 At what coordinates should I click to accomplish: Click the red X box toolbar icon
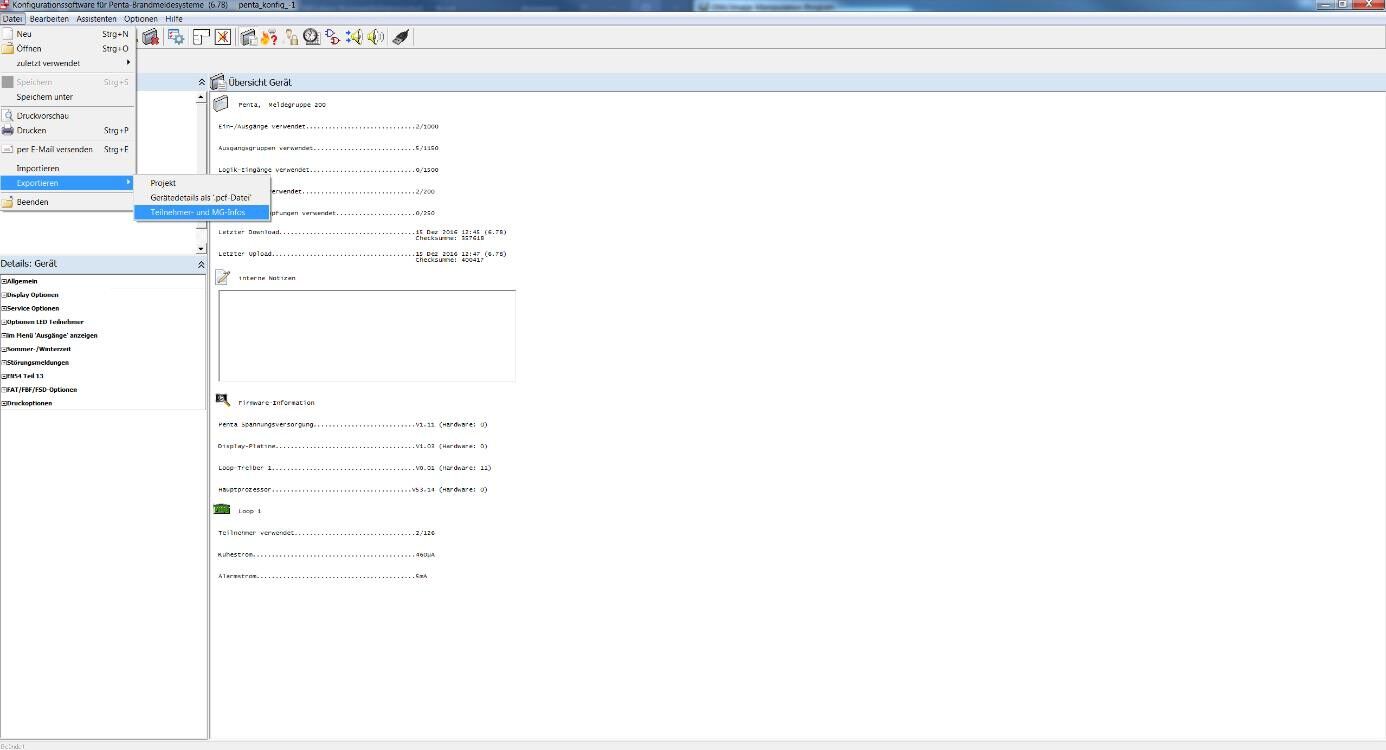223,37
